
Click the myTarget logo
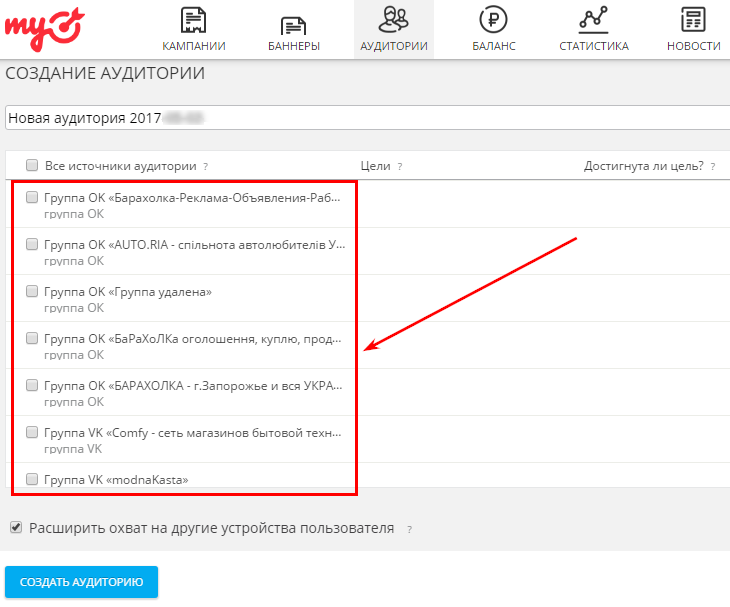pyautogui.click(x=45, y=28)
